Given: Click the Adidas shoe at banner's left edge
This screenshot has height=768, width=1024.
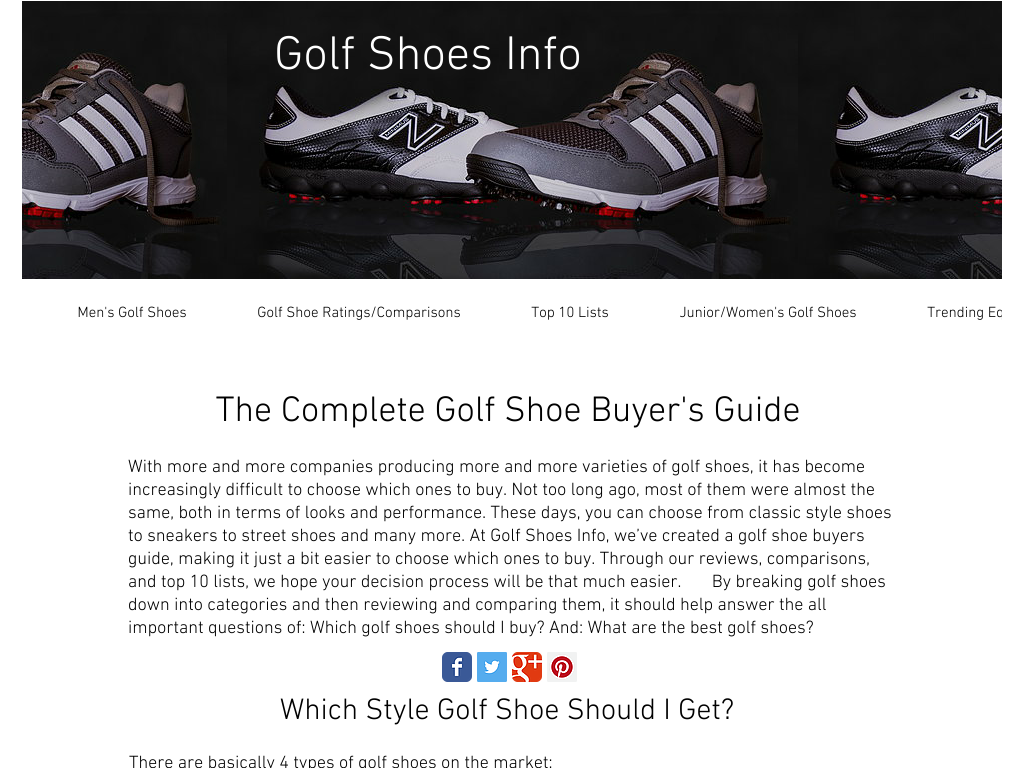Looking at the screenshot, I should coord(108,140).
